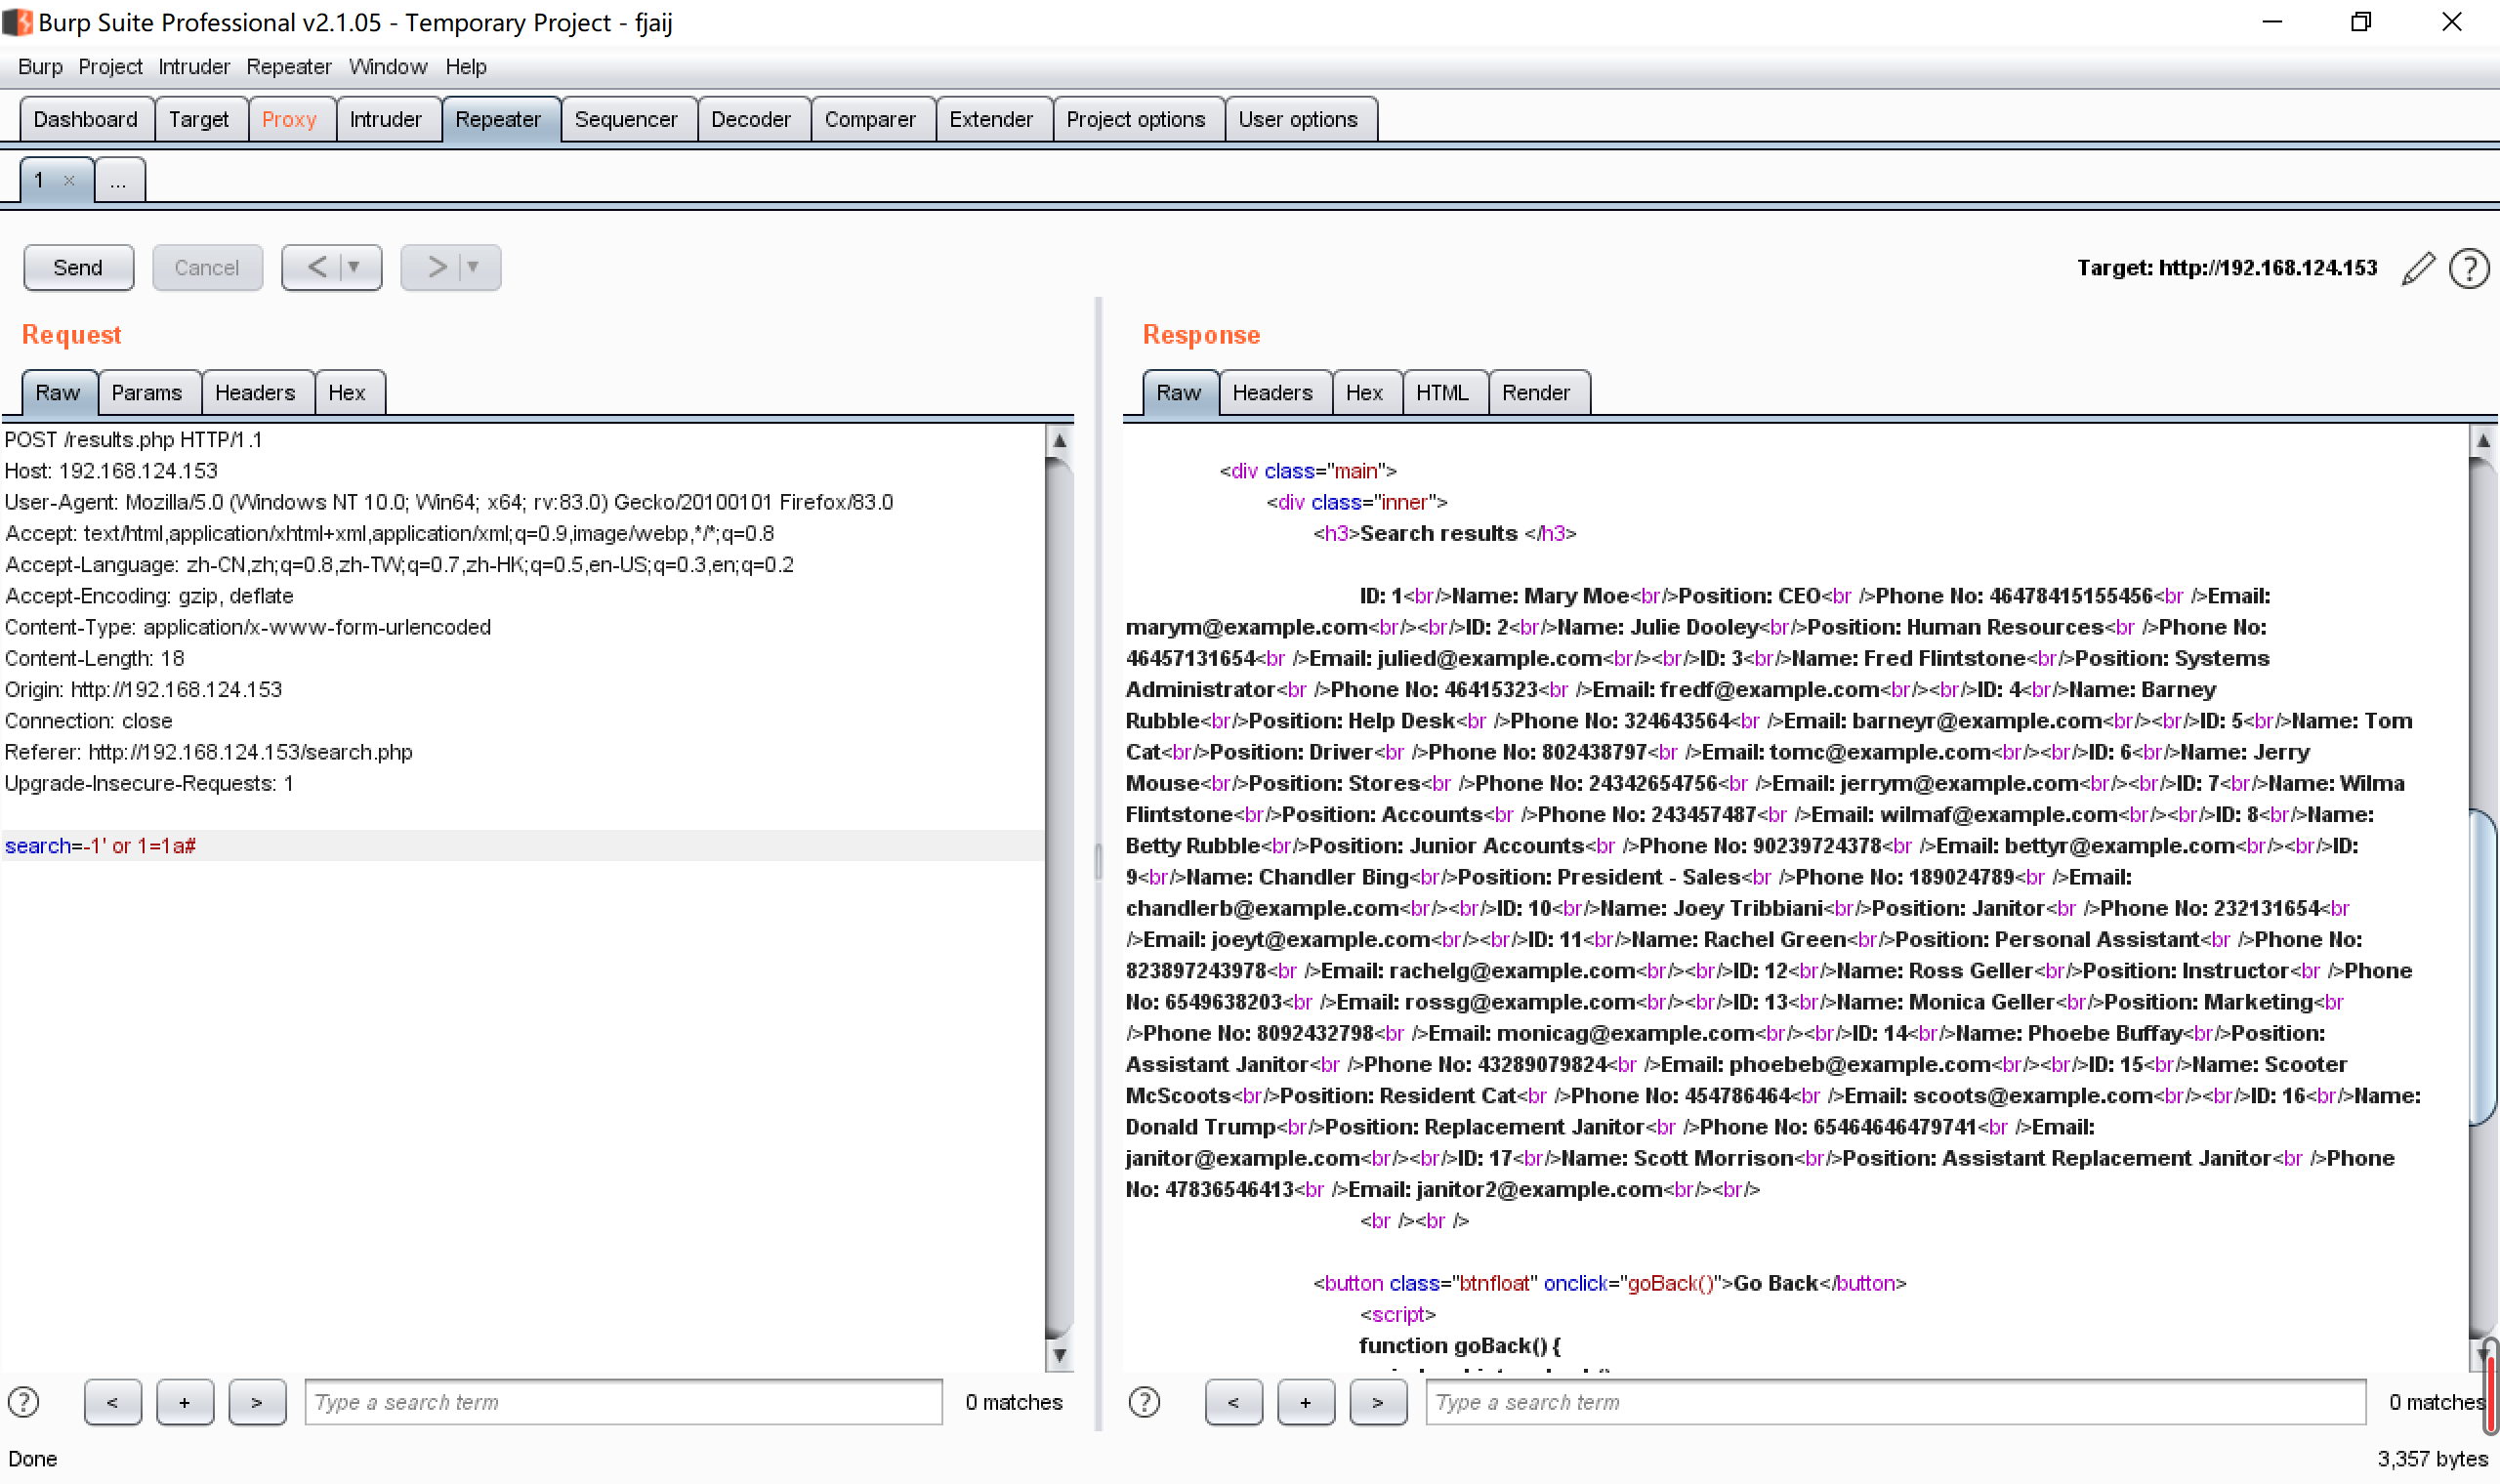This screenshot has width=2500, height=1484.
Task: Click the response pane scrollbar thumb
Action: click(x=2482, y=966)
